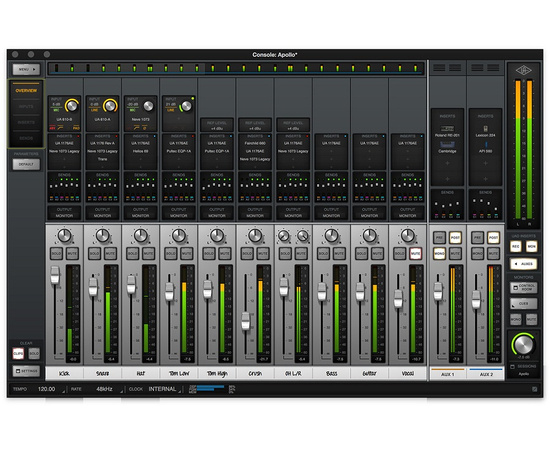Screen dimensions: 550x450
Task: Toggle polarity invert on the Hat channel
Action: (x=145, y=128)
